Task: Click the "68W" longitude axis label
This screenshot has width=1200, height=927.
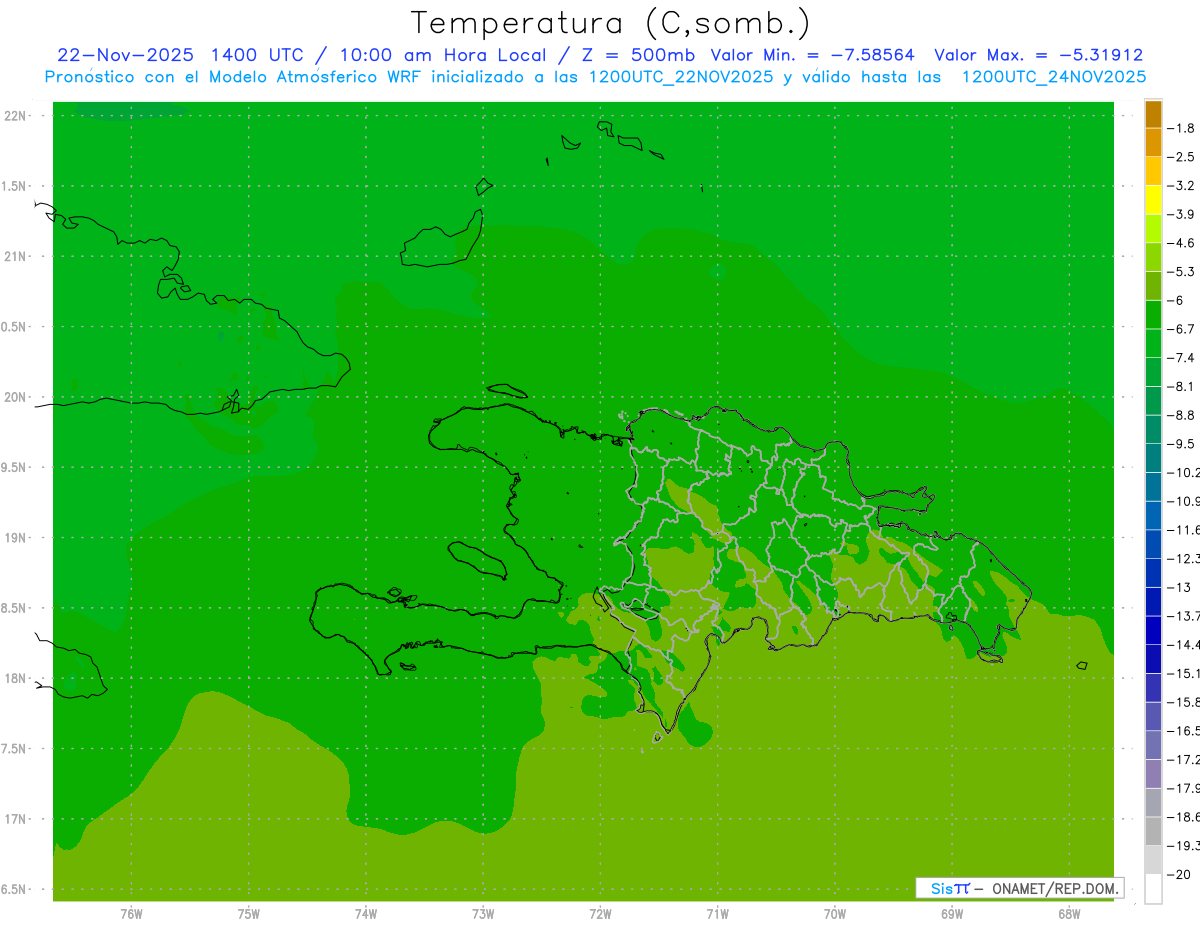Action: 1069,914
